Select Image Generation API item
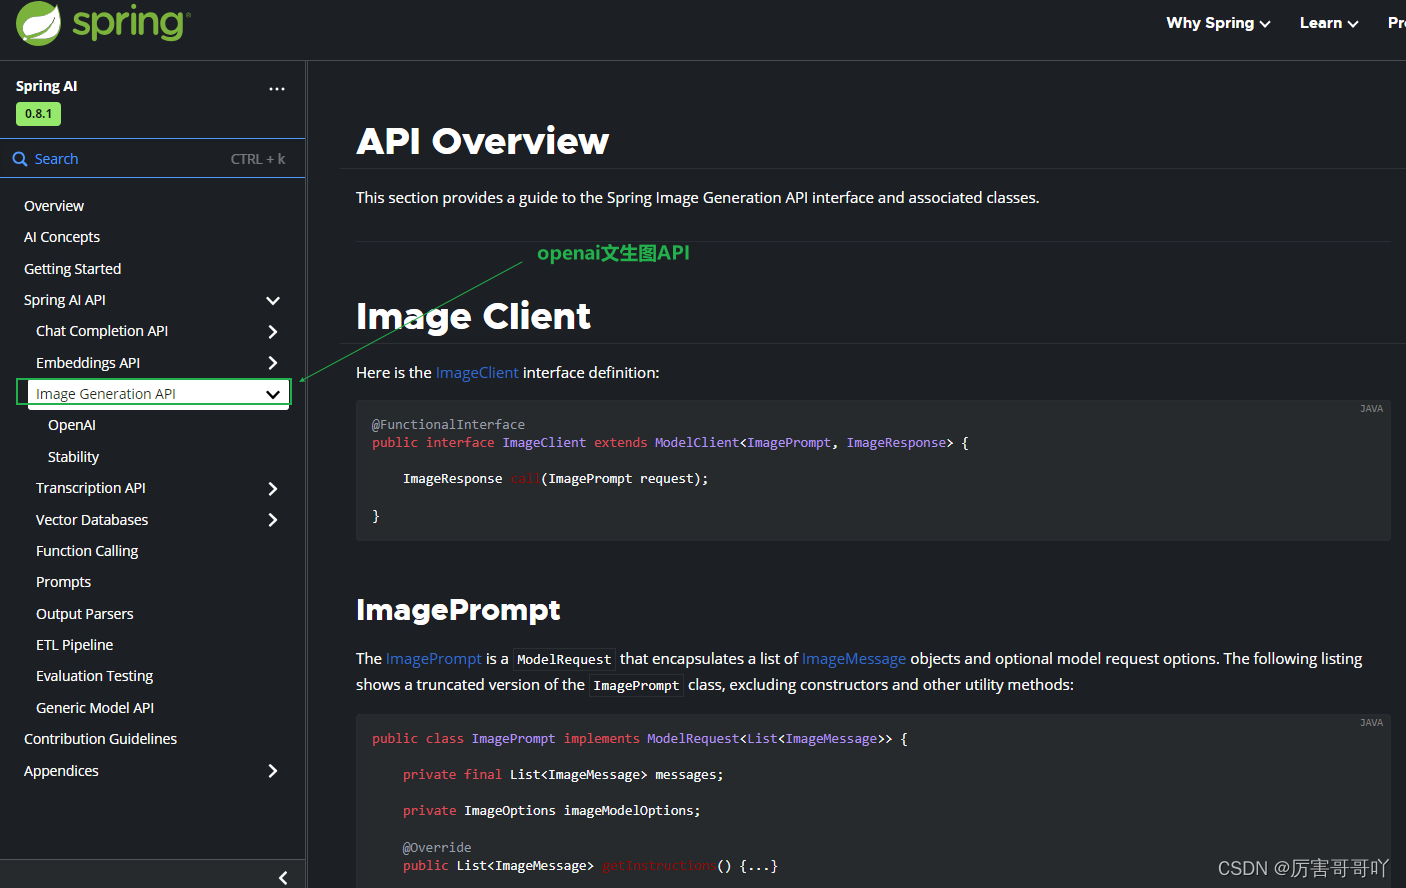The image size is (1406, 888). tap(106, 394)
